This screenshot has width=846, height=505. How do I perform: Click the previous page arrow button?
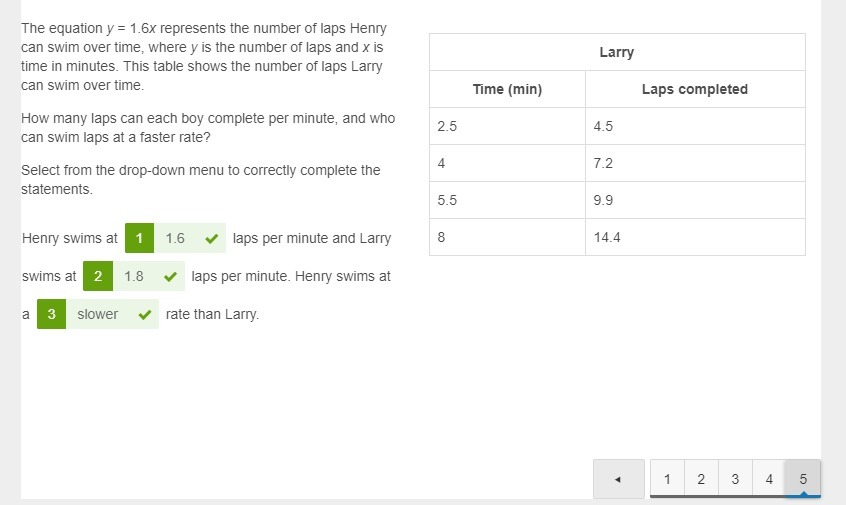click(x=618, y=479)
